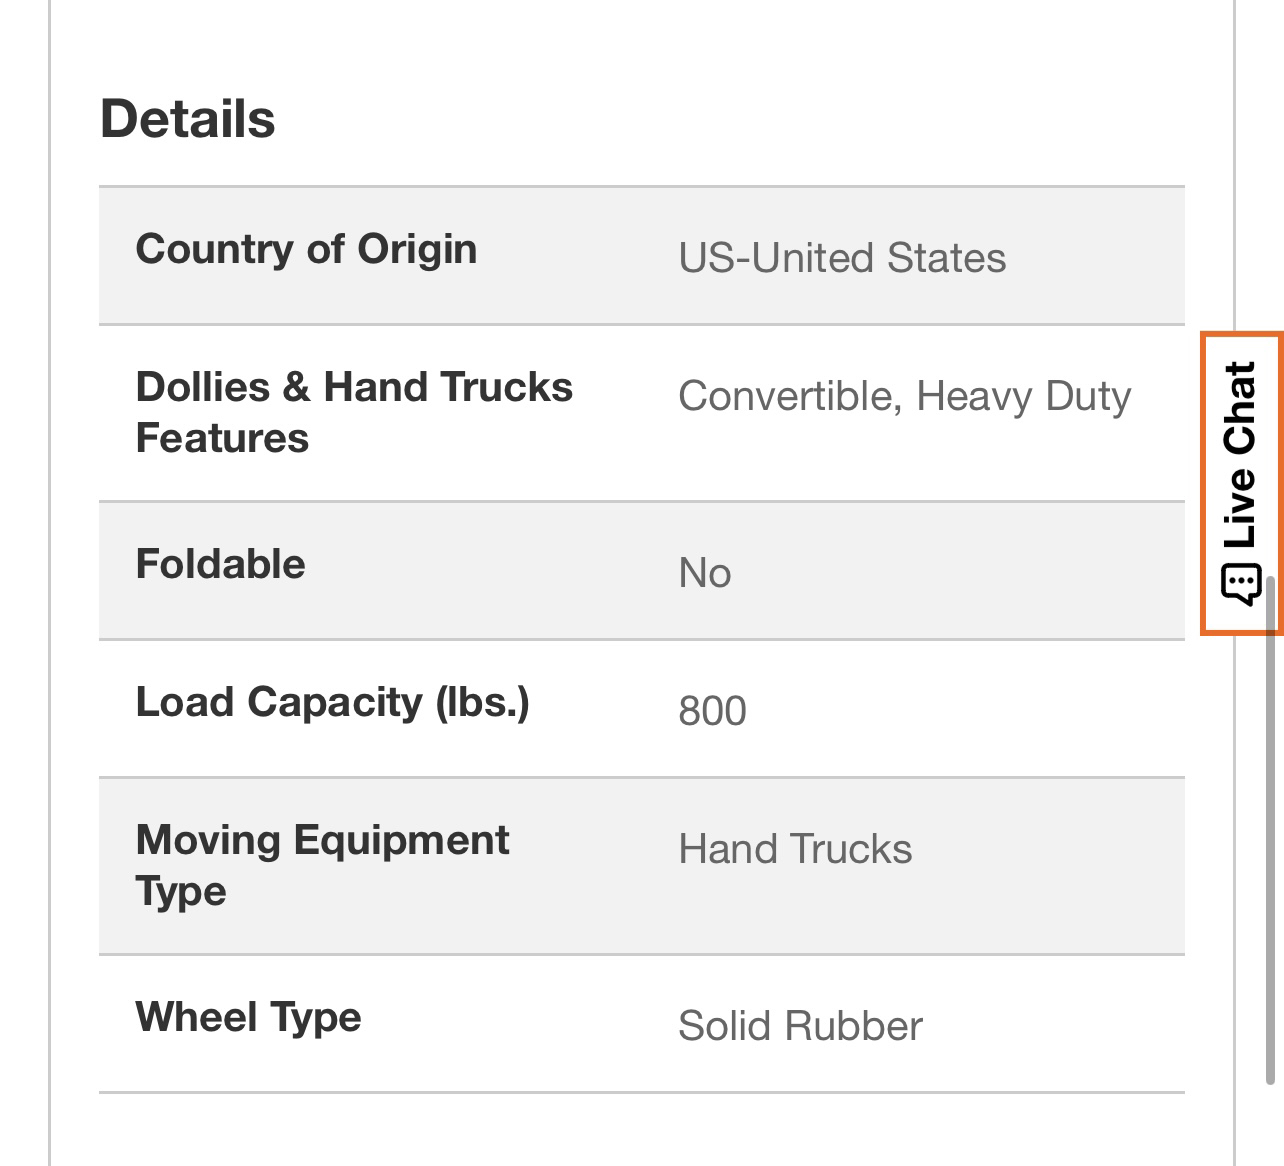Image resolution: width=1284 pixels, height=1166 pixels.
Task: Click the "Moving Equipment" label line
Action: tap(322, 840)
